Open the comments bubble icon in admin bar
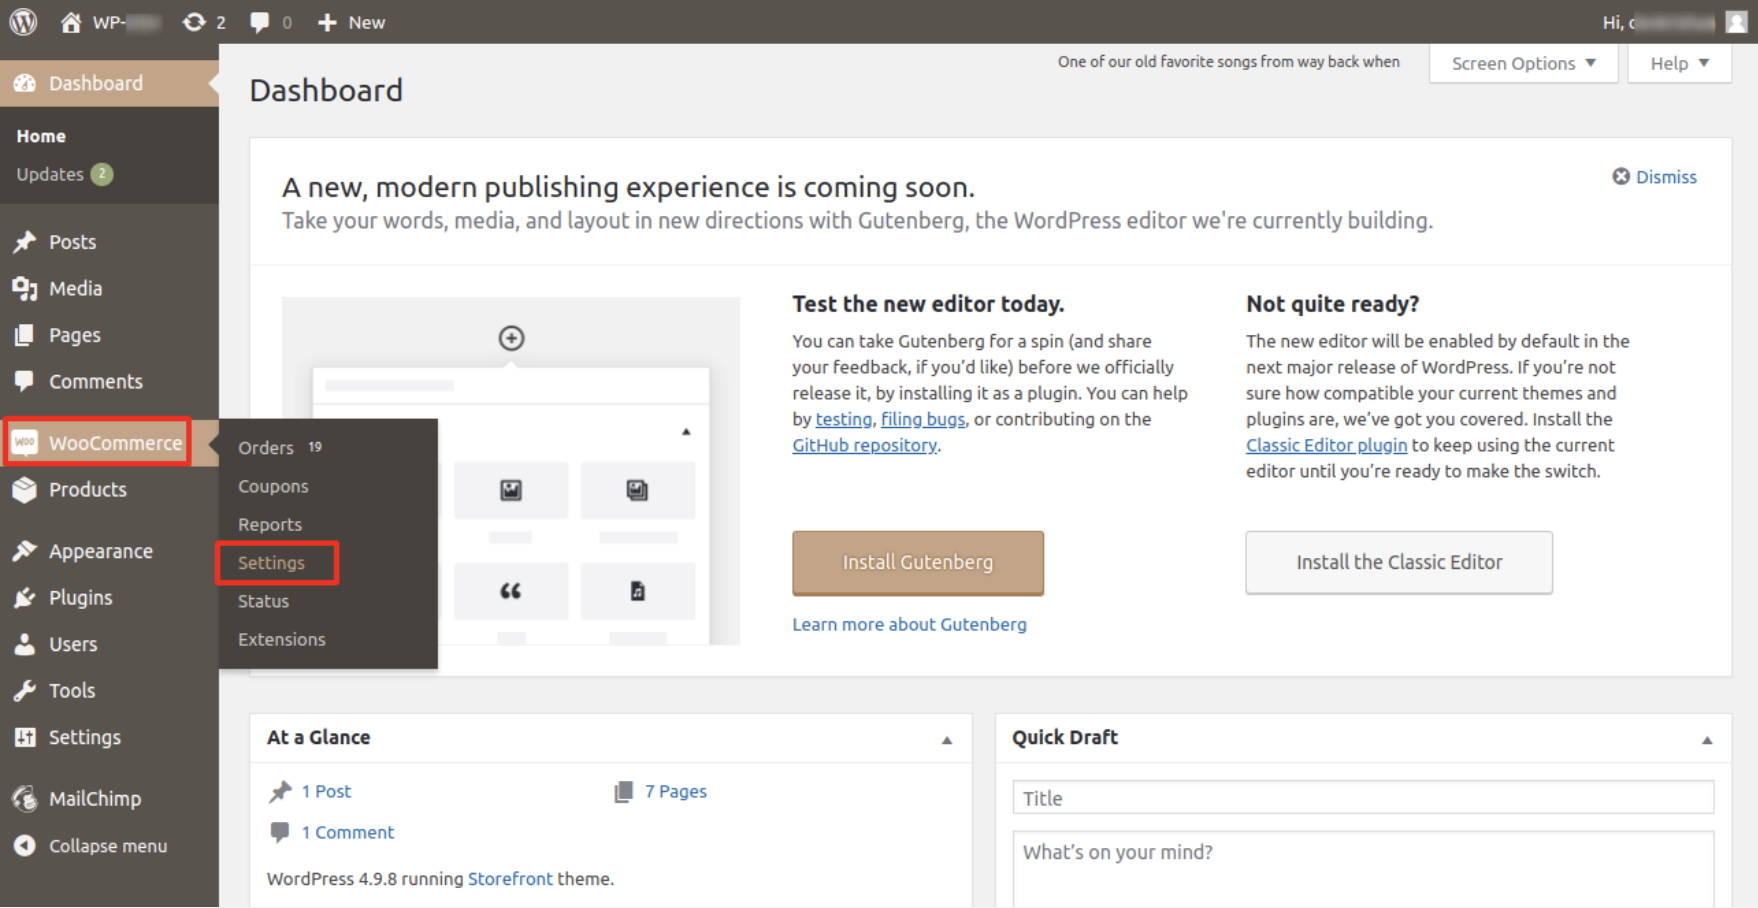Screen dimensions: 1758x908 (259, 22)
